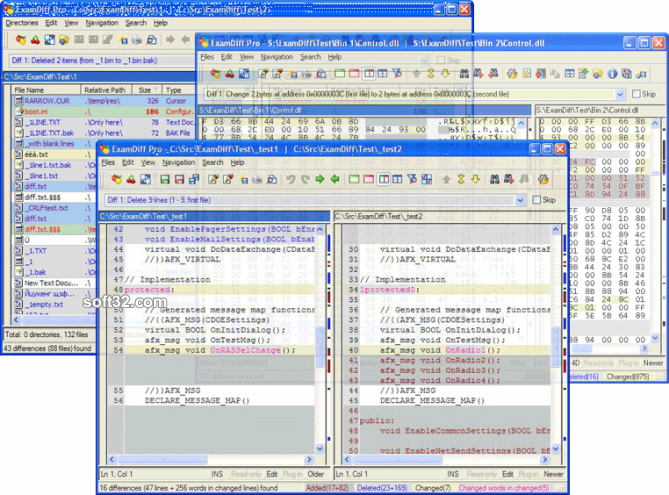Open Files menu in text diff window
Screen dimensions: 669x495
click(108, 163)
